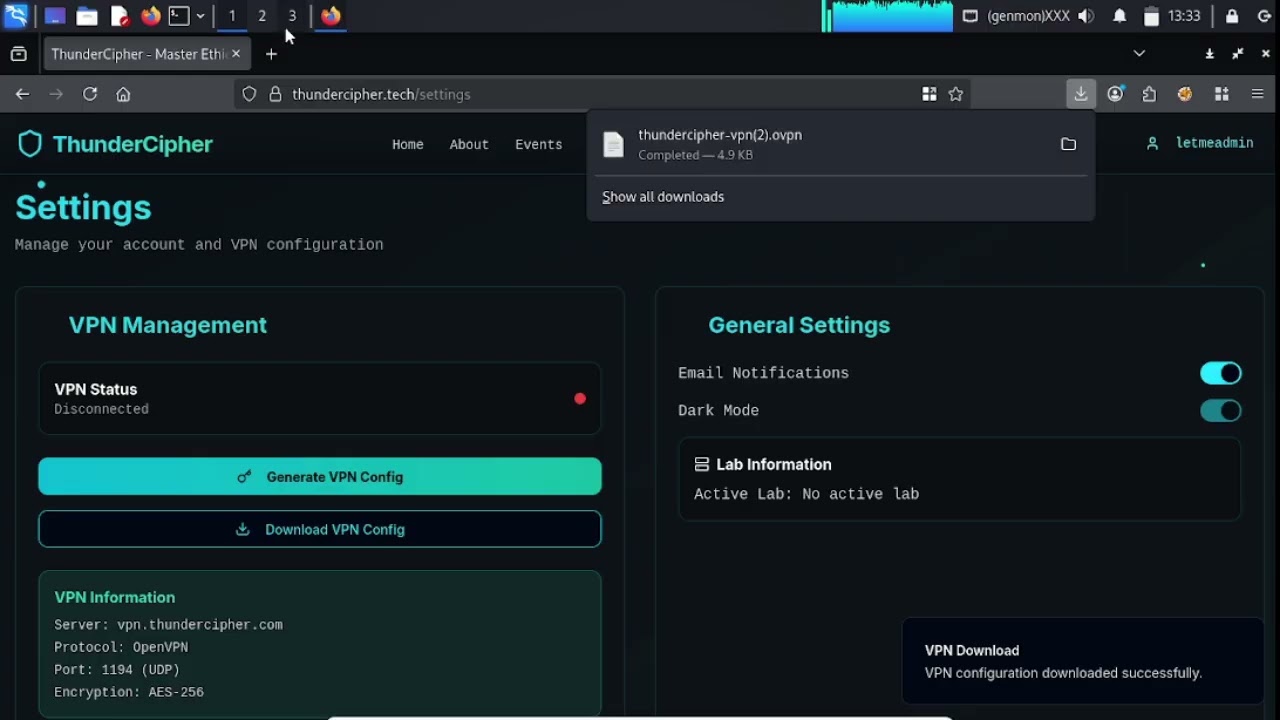The height and width of the screenshot is (720, 1280).
Task: Show downloaded file in folder
Action: (1068, 145)
